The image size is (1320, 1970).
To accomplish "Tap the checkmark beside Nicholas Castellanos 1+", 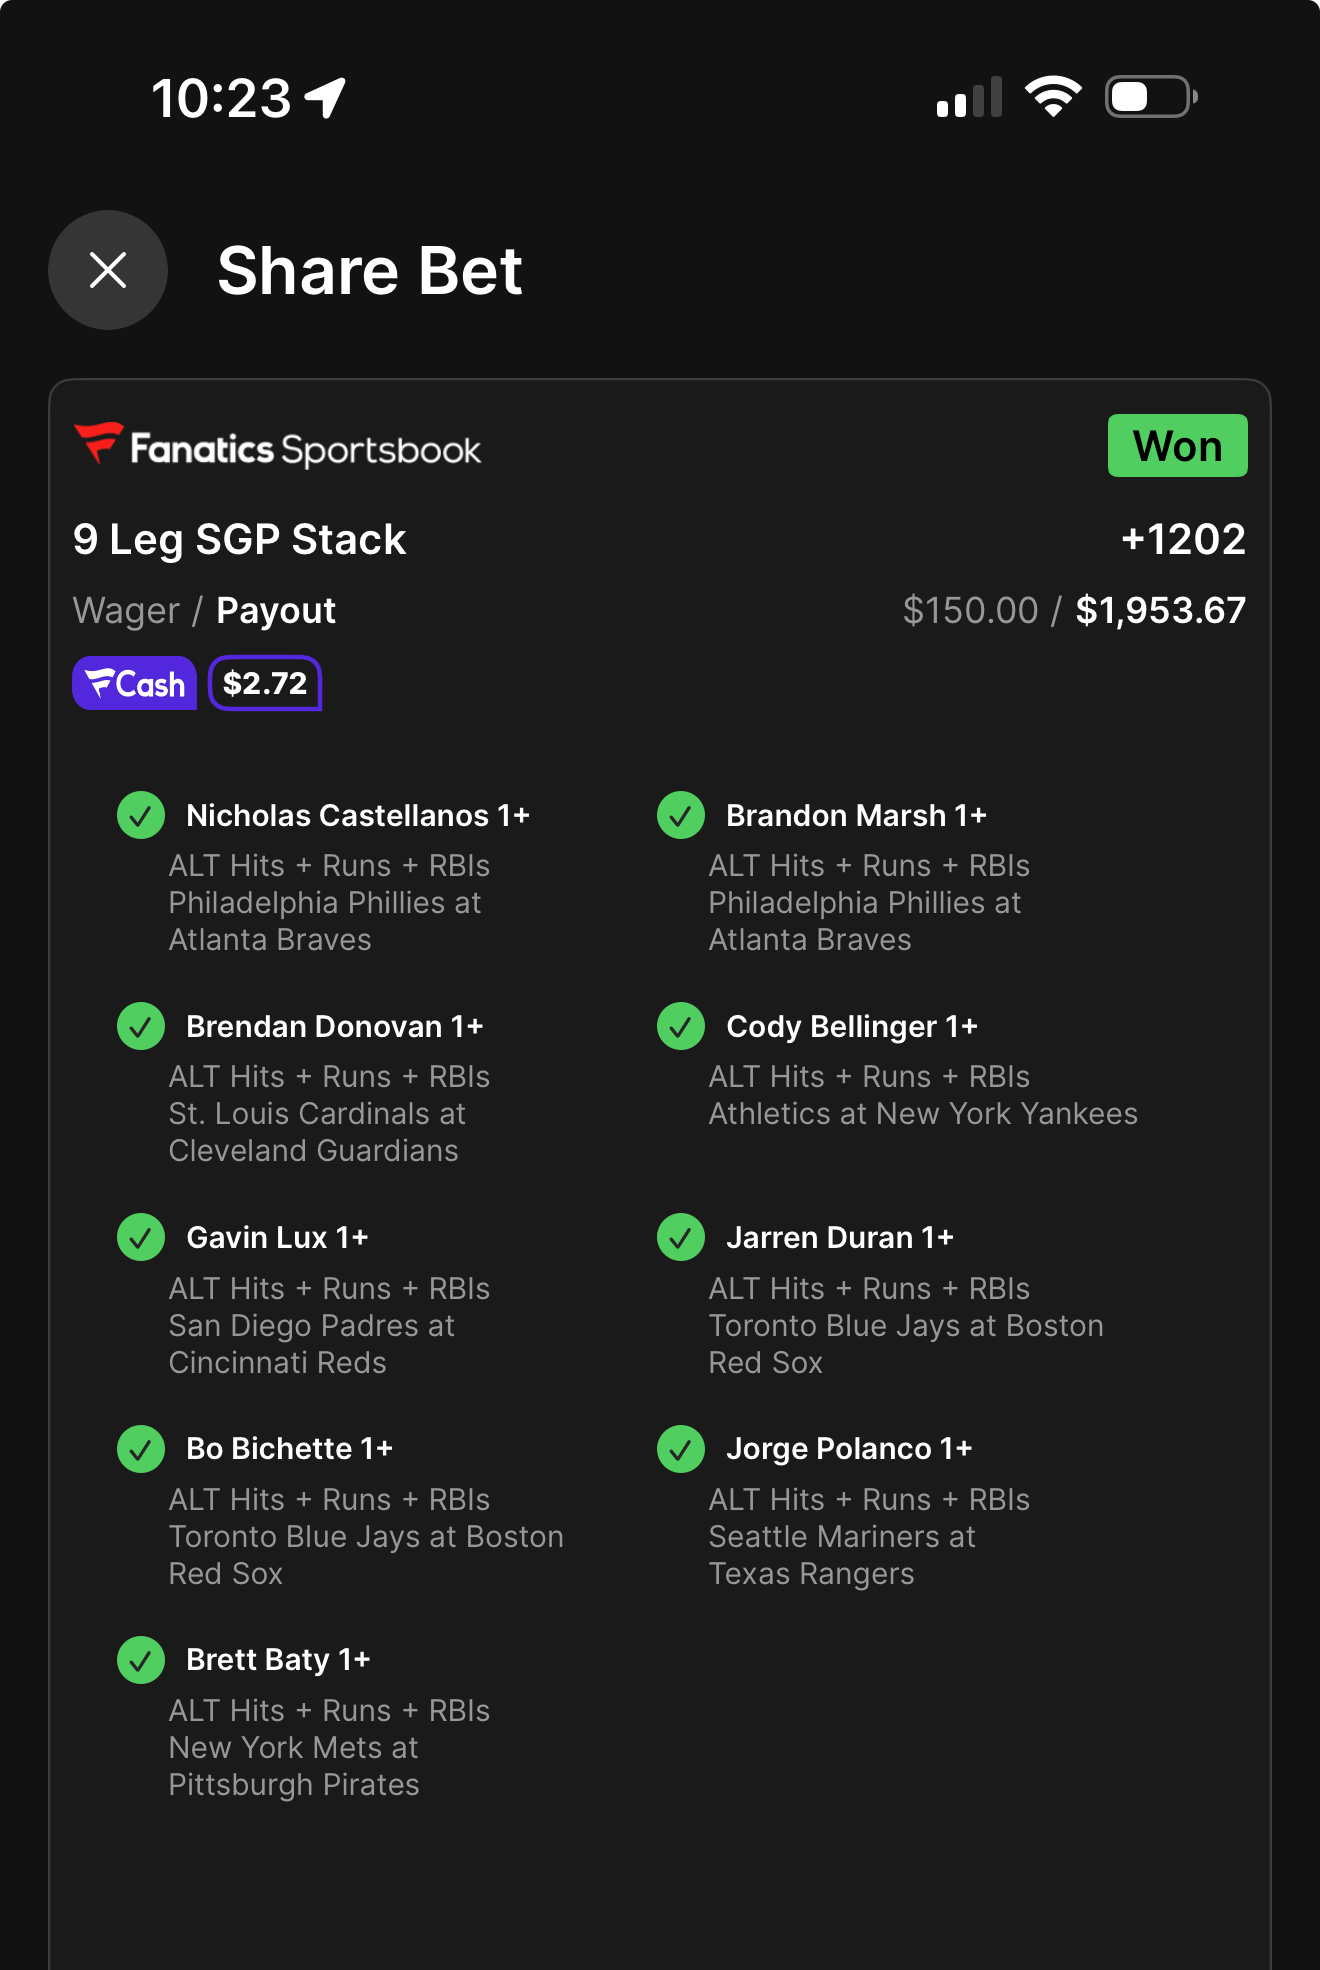I will tap(141, 815).
